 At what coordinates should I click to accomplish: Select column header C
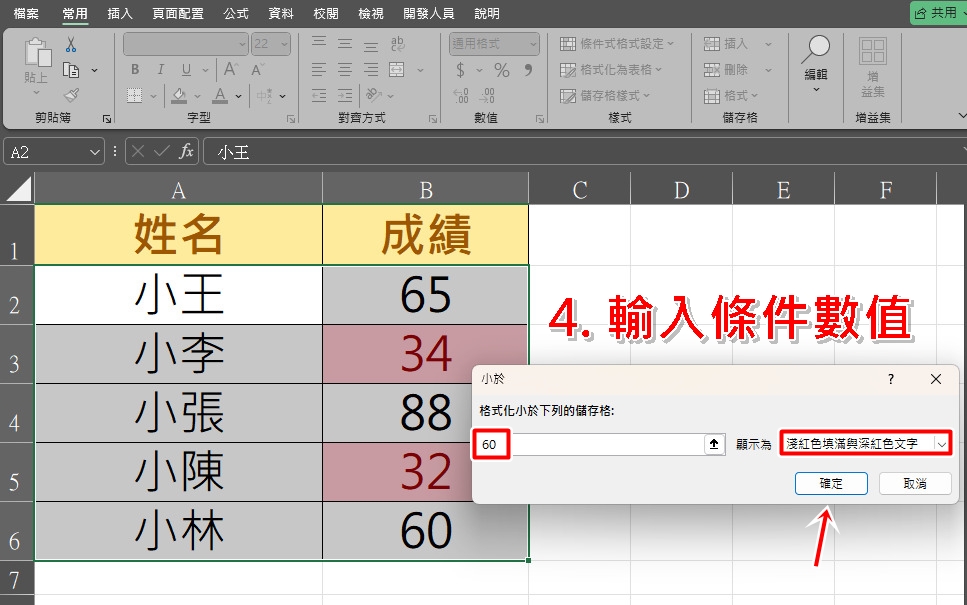[x=579, y=189]
